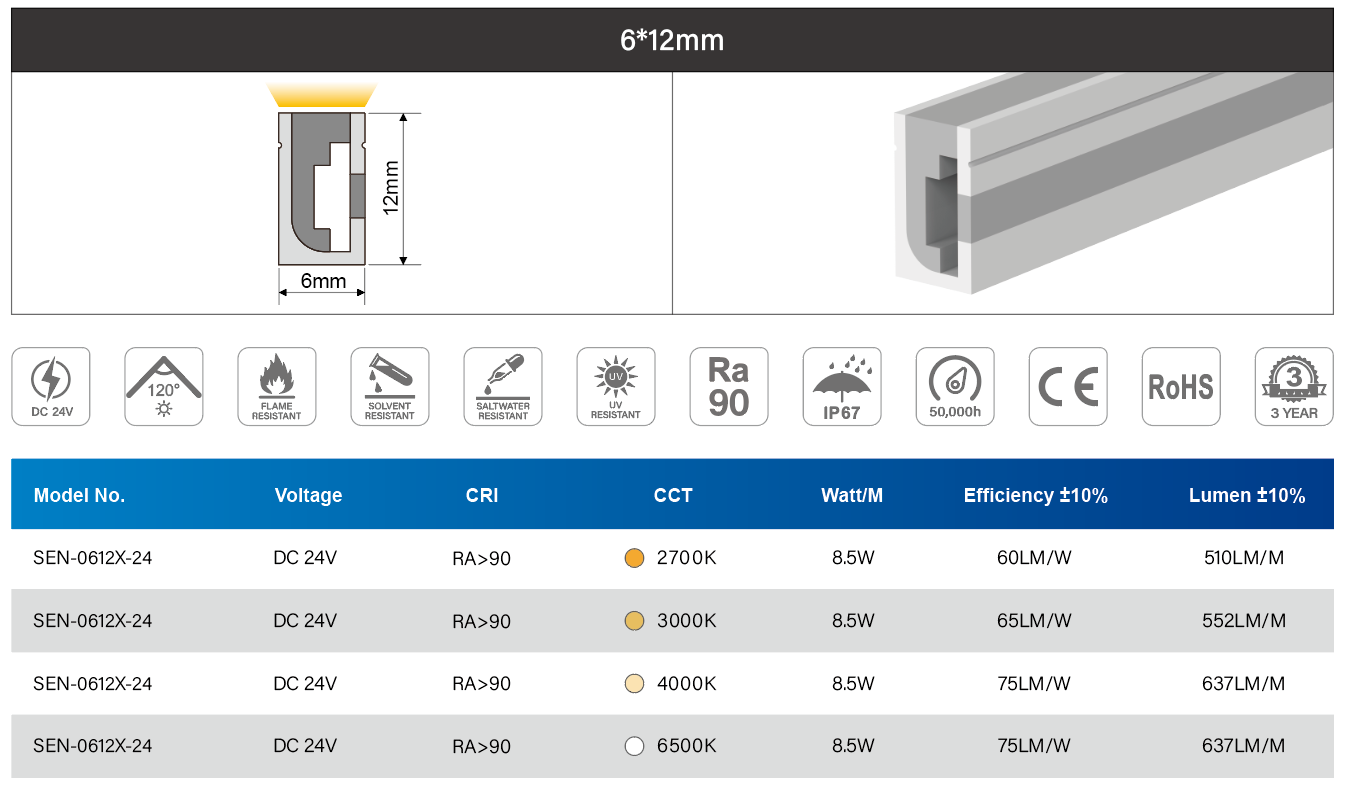Click the Solvent Resistant test tube icon

coord(390,386)
